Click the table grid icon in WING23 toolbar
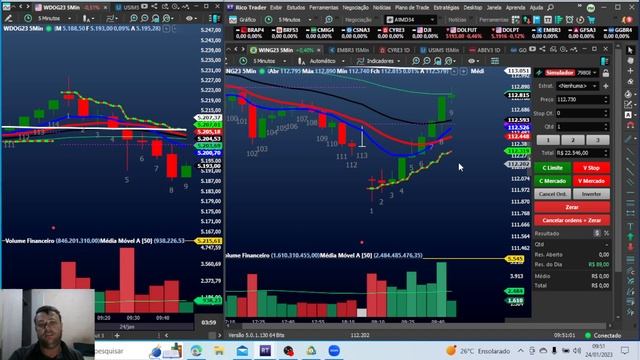Image resolution: width=640 pixels, height=360 pixels. click(x=495, y=61)
